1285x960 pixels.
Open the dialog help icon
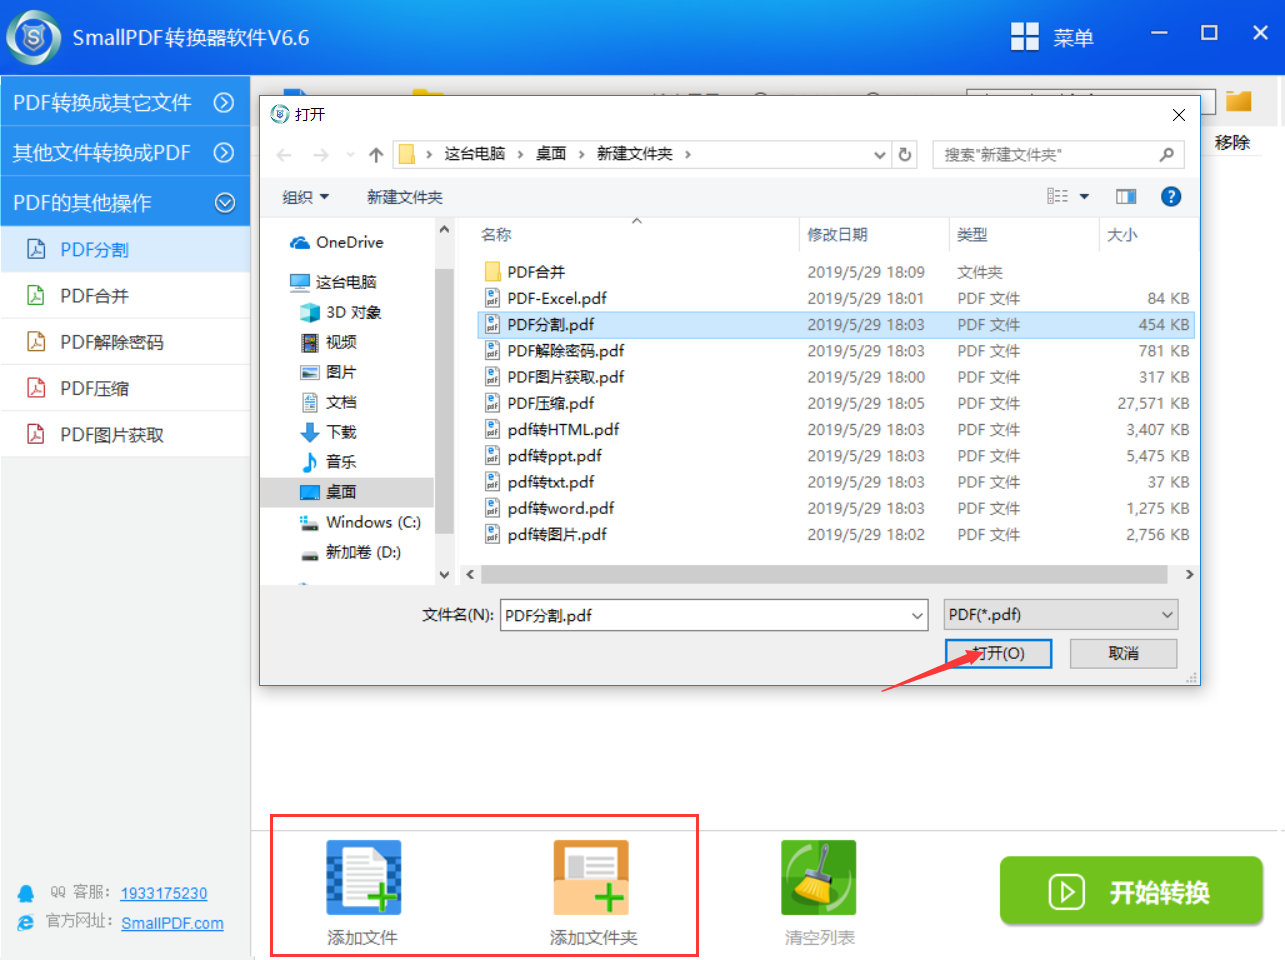pos(1171,197)
